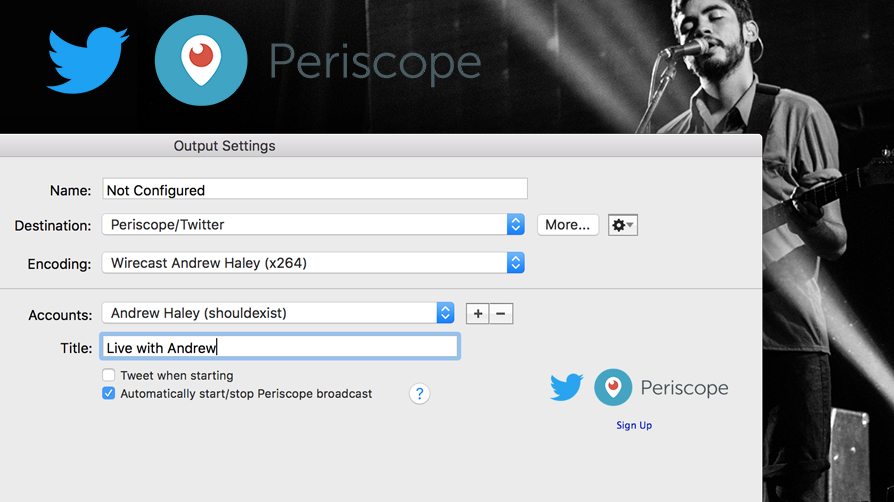Image resolution: width=894 pixels, height=502 pixels.
Task: Click the small Twitter bird icon near Sign Up
Action: 567,387
